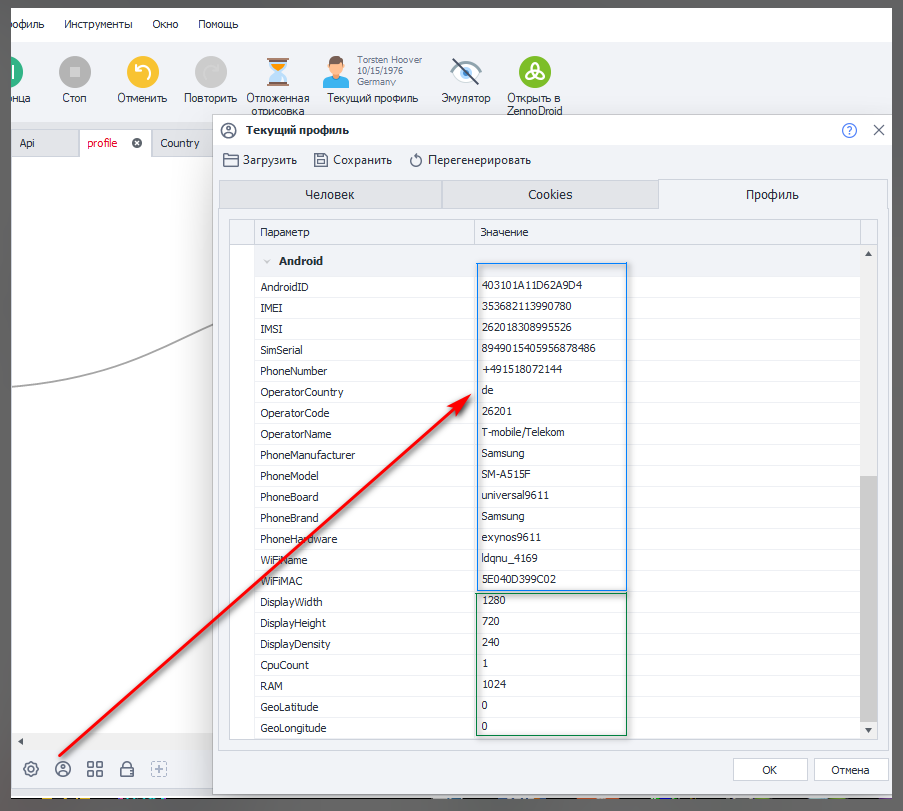Click the Значение column header
The height and width of the screenshot is (811, 903).
(667, 232)
